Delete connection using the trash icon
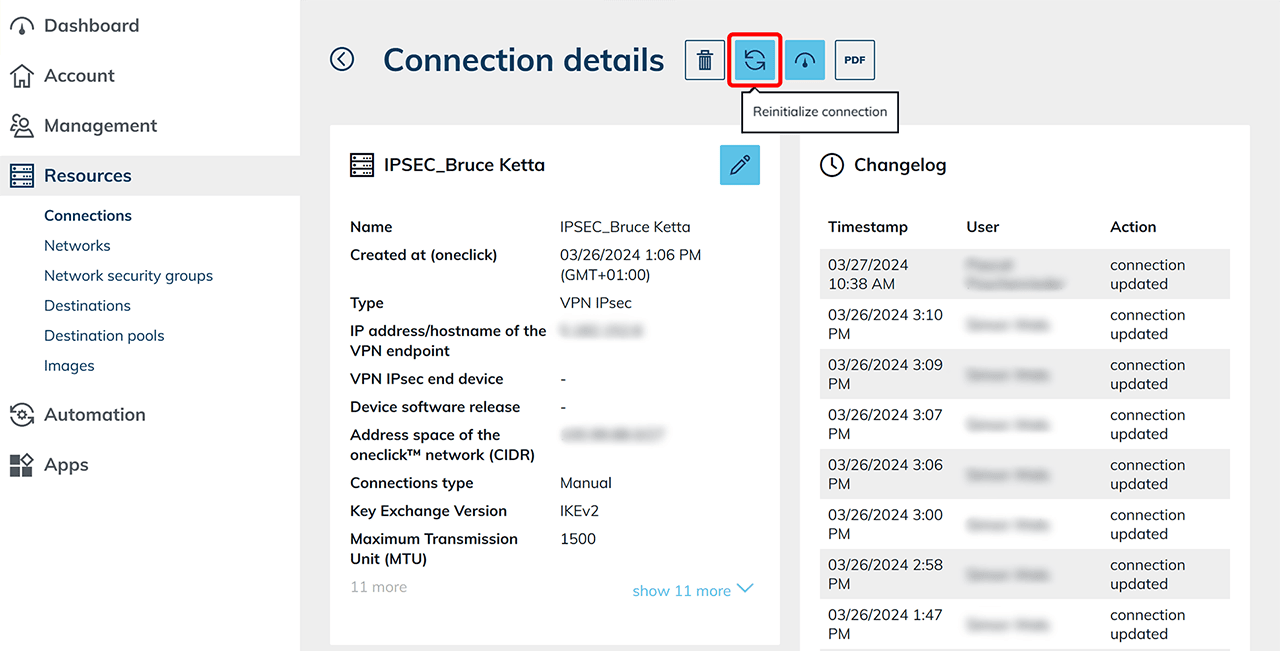 coord(705,60)
